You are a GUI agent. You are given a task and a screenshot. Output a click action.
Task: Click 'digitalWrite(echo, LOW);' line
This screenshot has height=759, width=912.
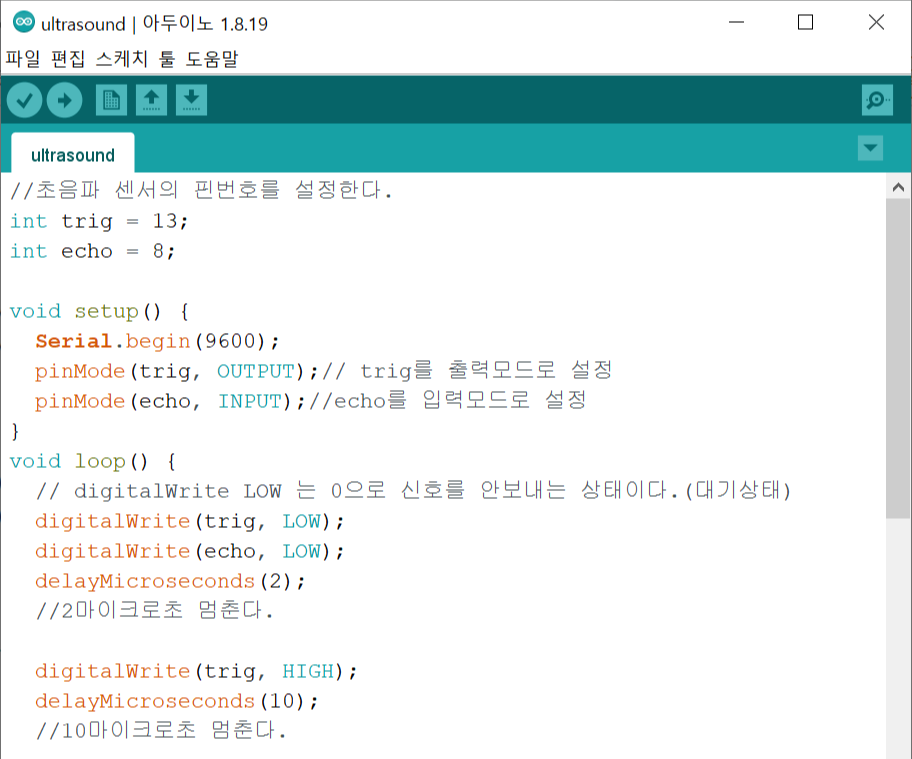click(x=190, y=551)
